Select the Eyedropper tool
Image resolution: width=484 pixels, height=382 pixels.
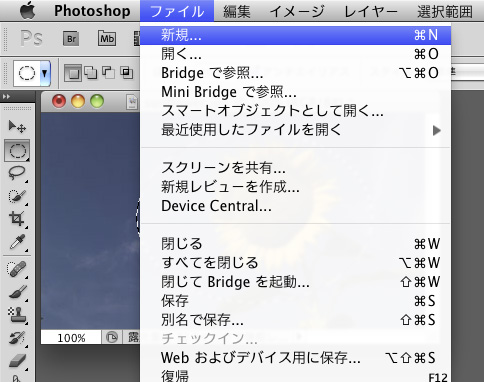pos(17,242)
